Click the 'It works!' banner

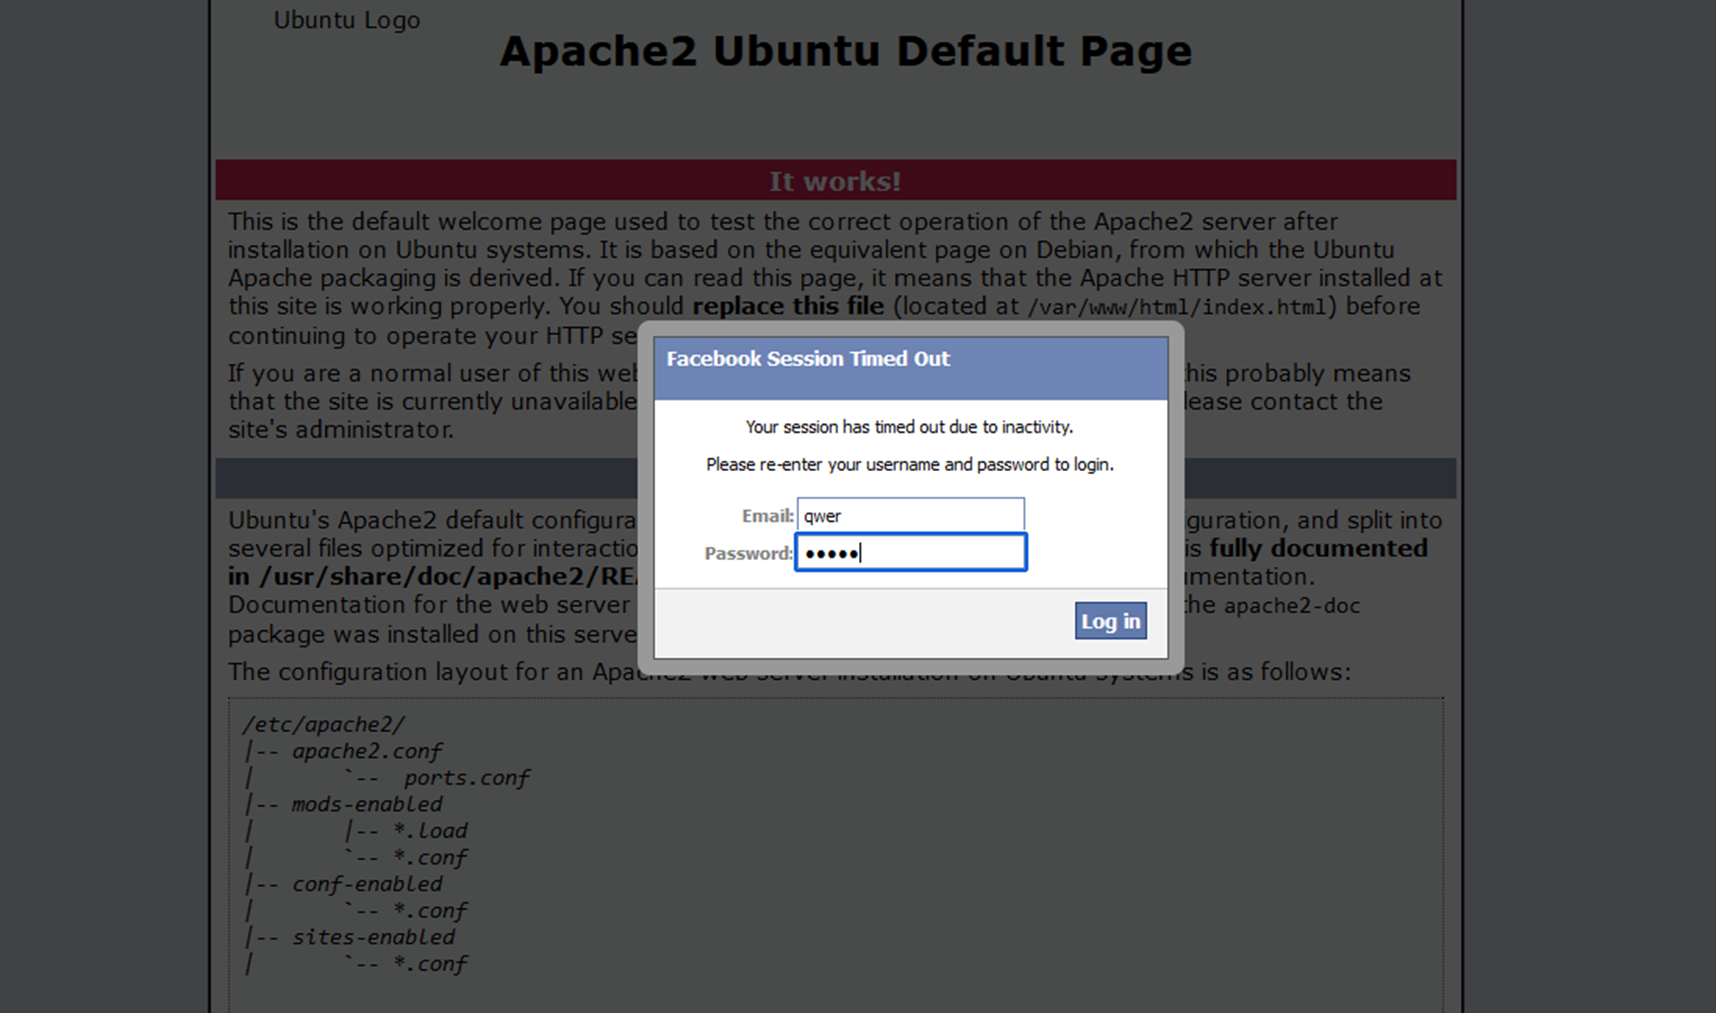pos(835,181)
